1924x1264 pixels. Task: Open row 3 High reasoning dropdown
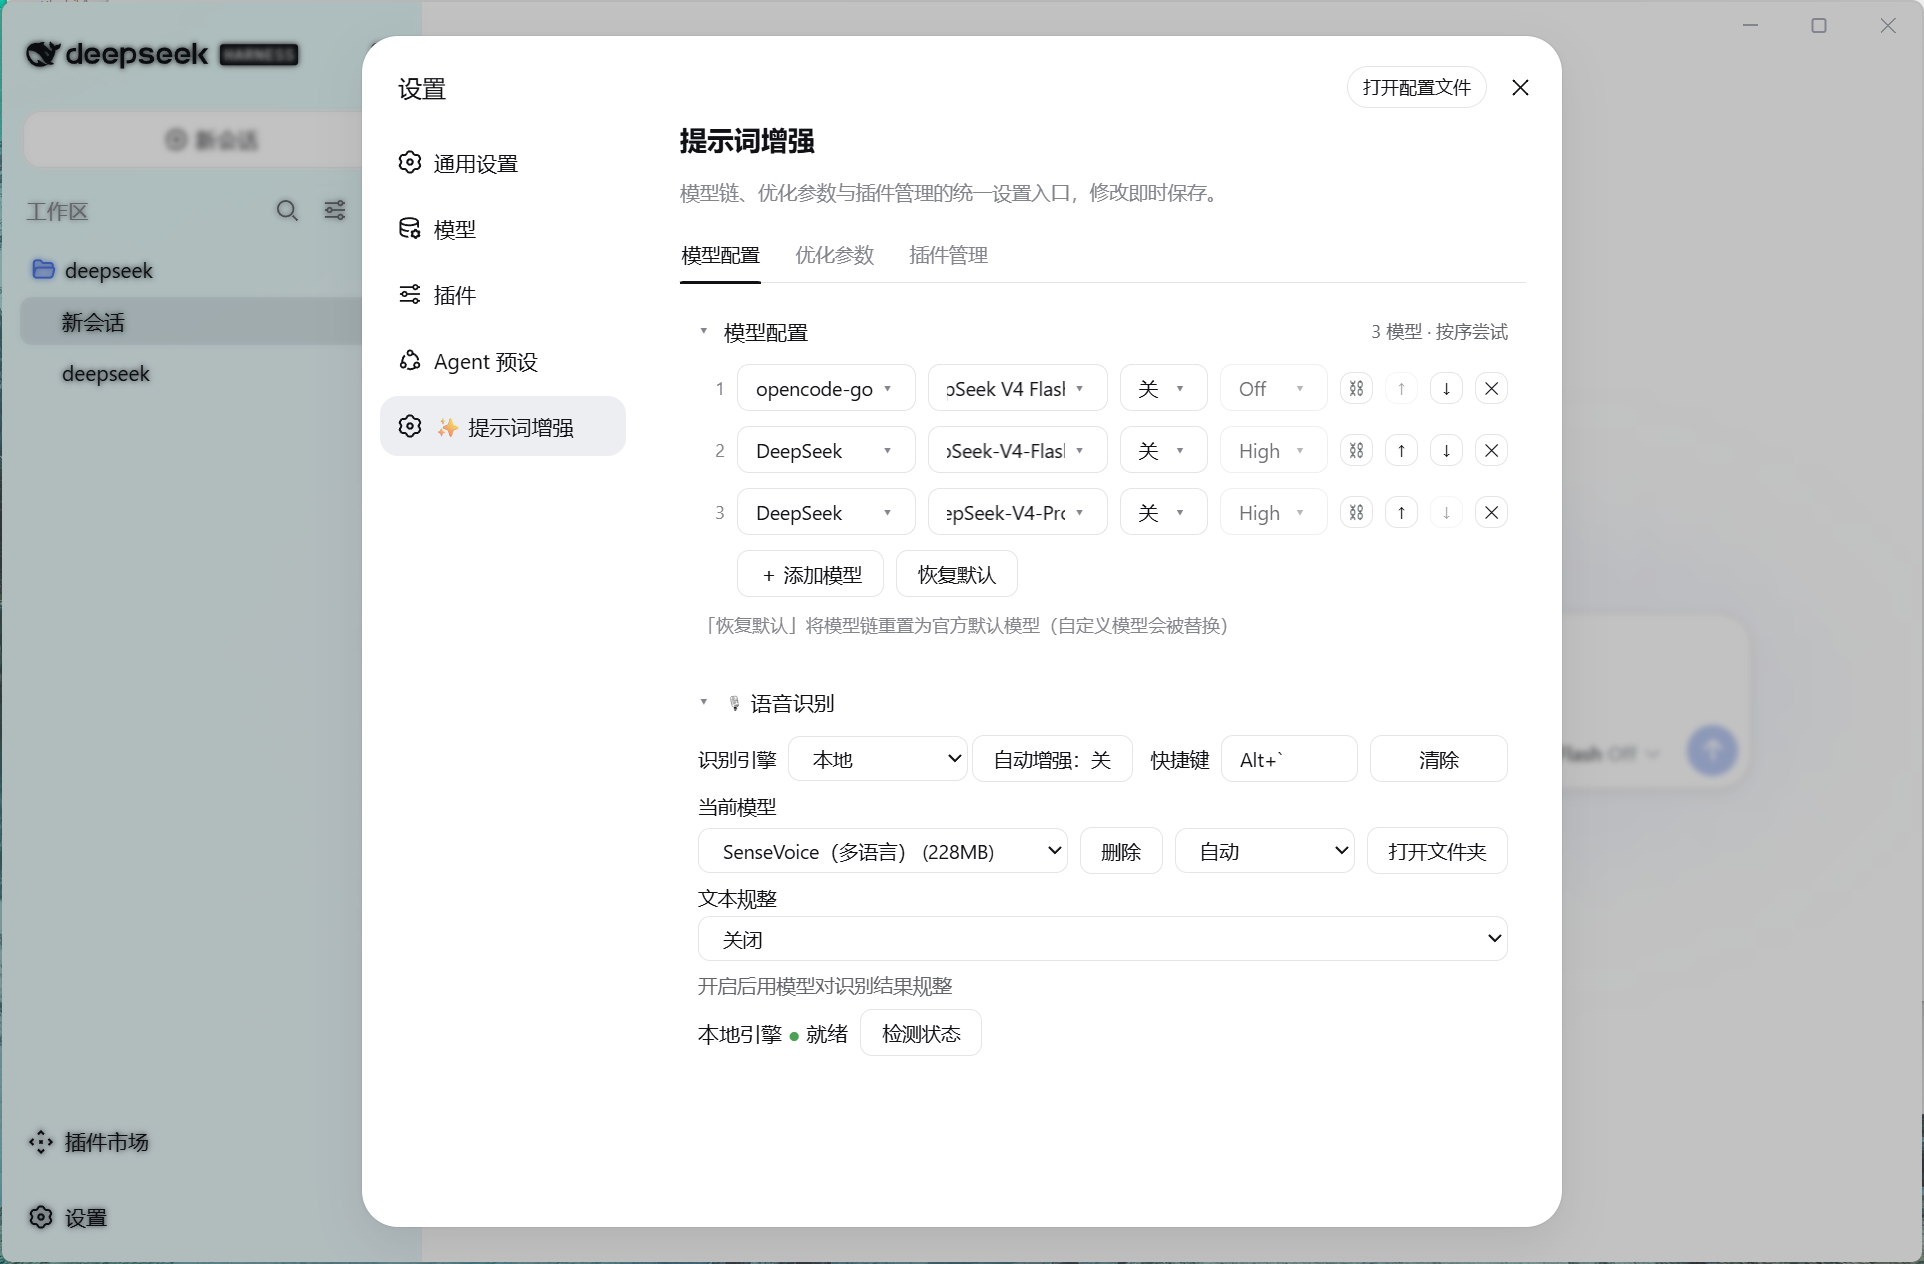(x=1273, y=513)
